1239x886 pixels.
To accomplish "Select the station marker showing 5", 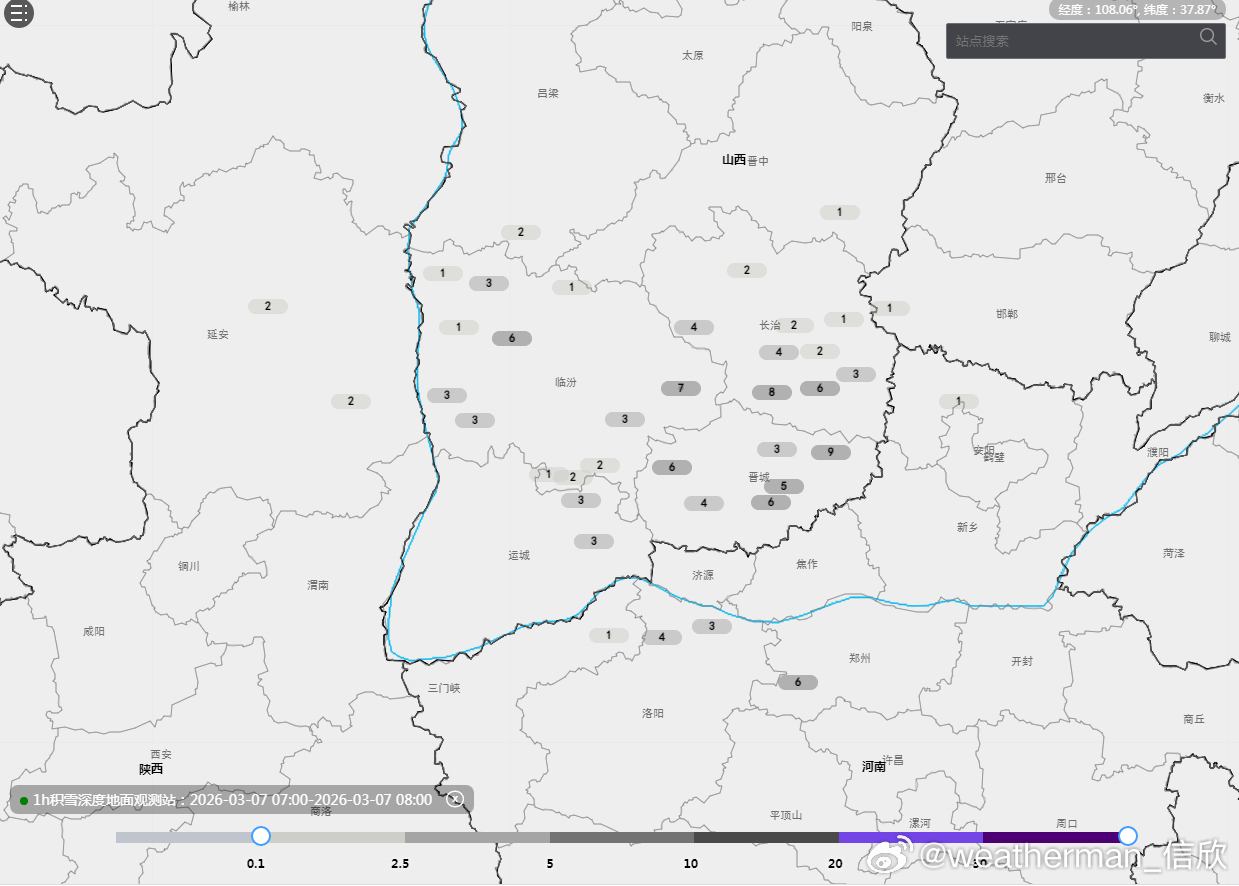I will pos(784,486).
